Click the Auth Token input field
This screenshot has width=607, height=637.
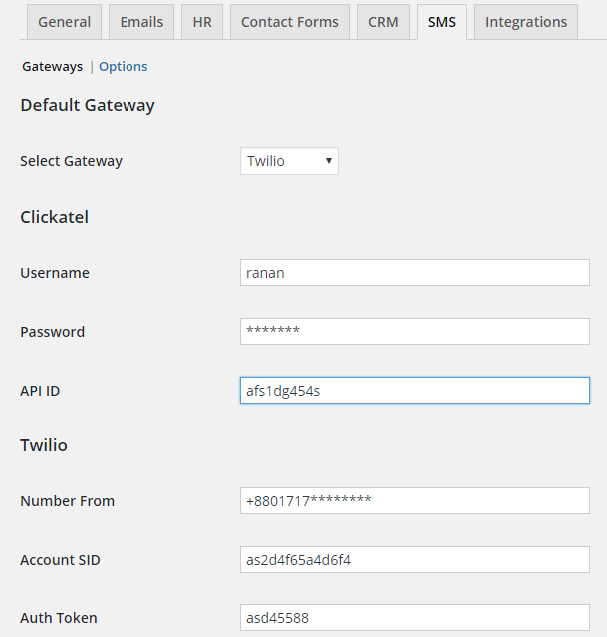pyautogui.click(x=415, y=618)
